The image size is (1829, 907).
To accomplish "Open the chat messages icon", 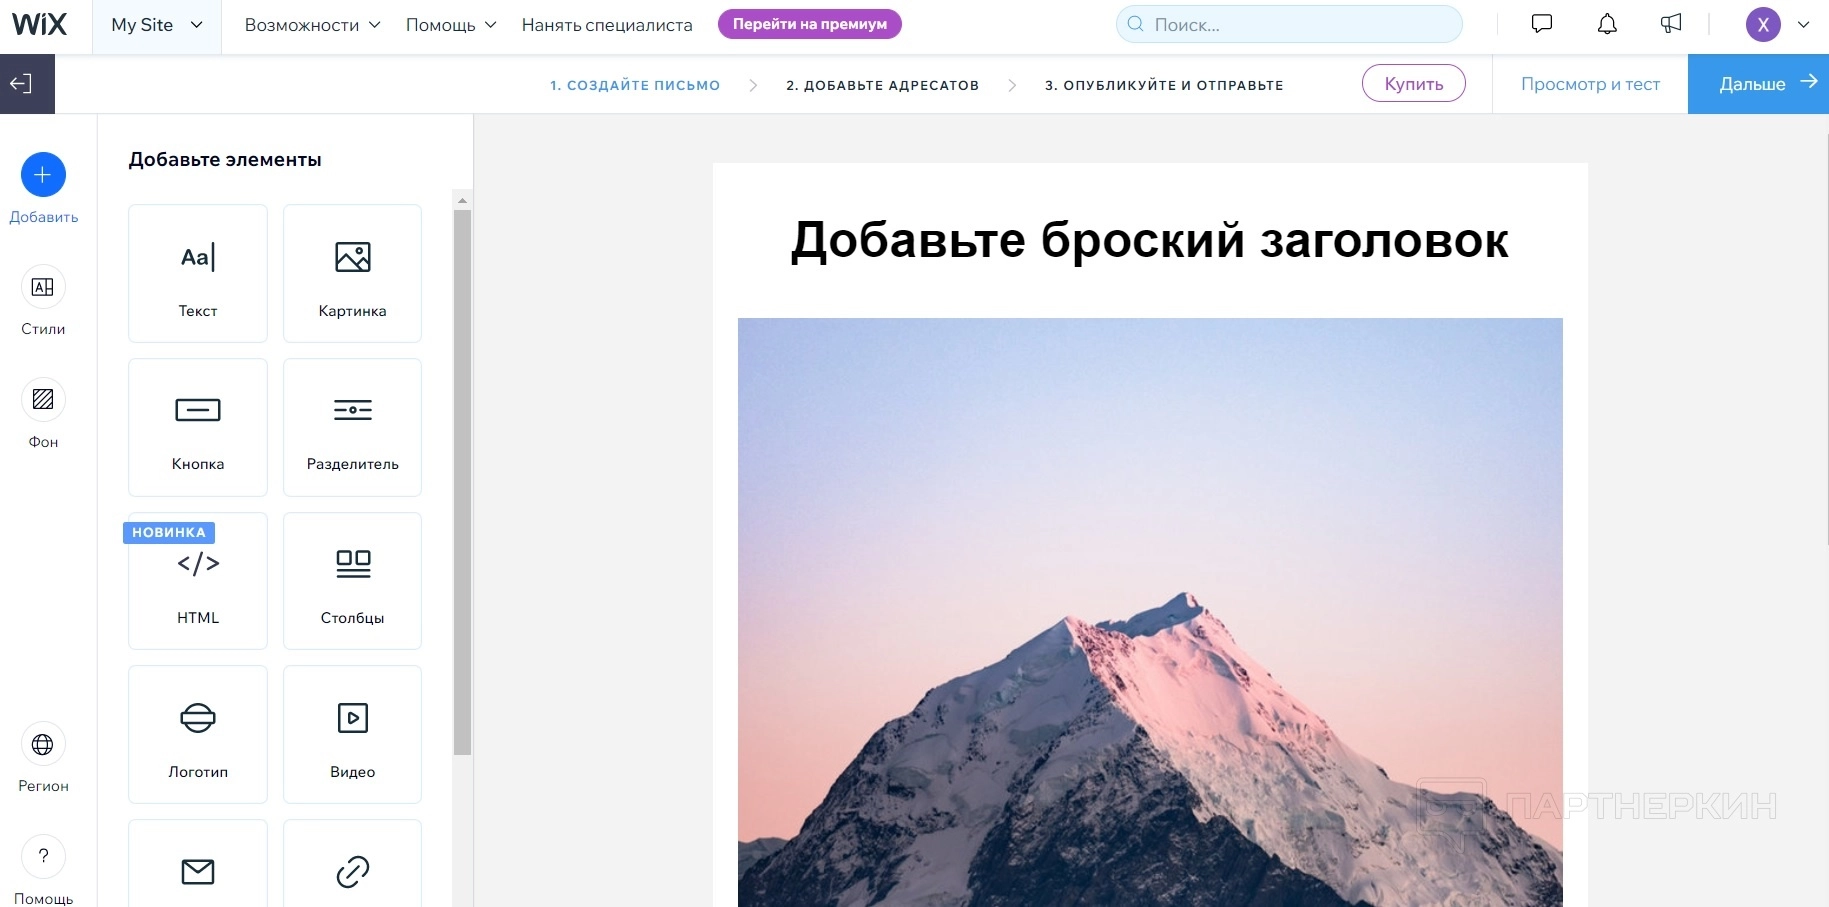I will click(x=1542, y=24).
